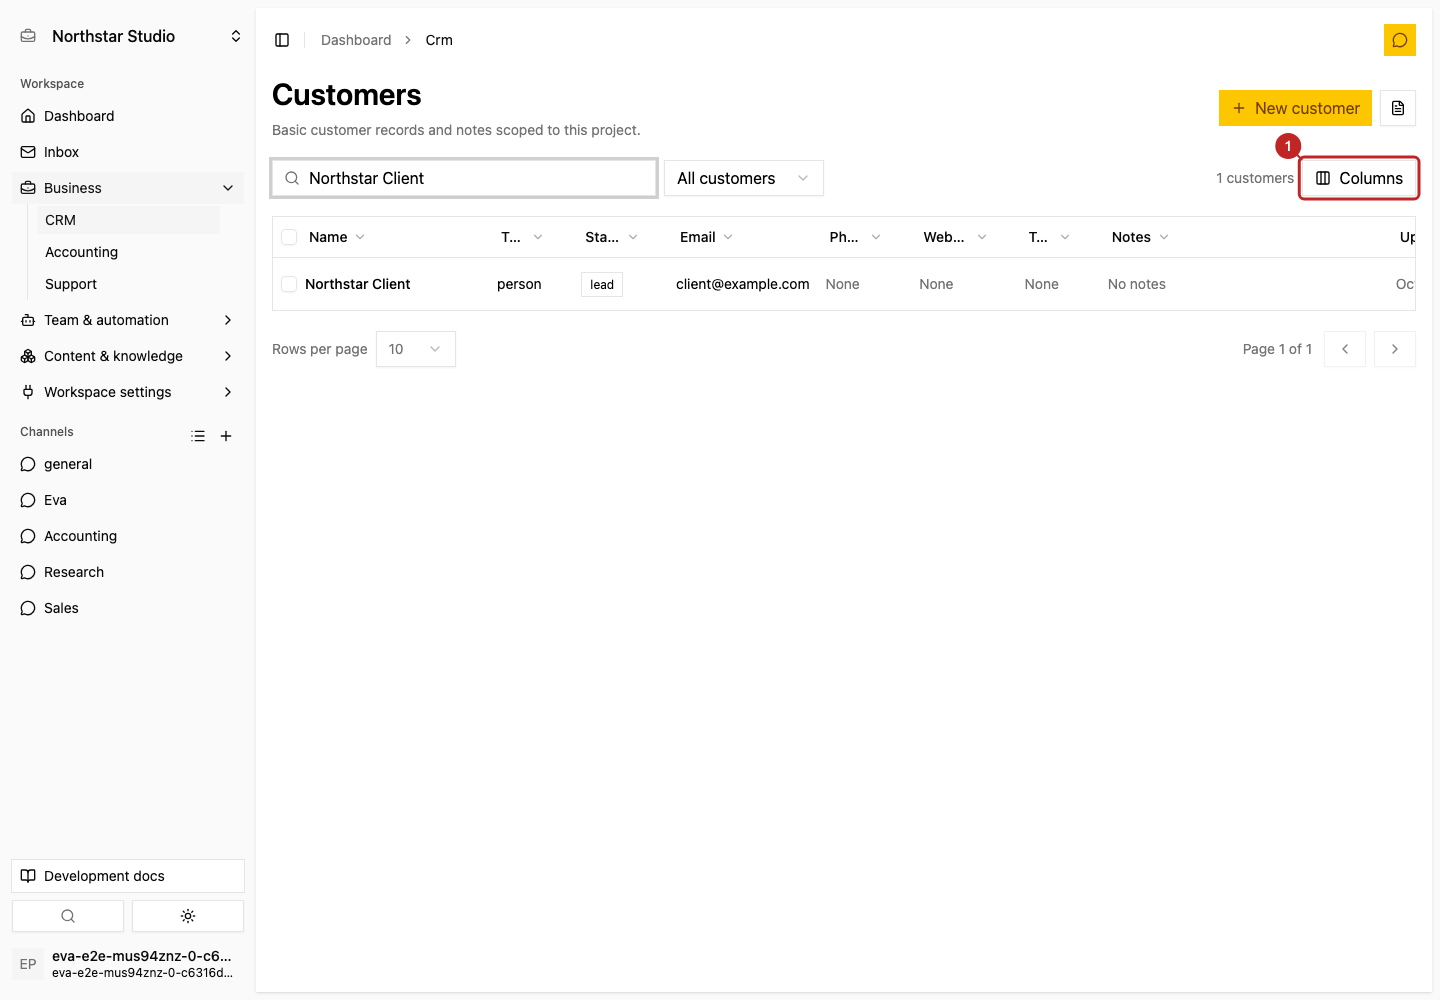This screenshot has height=1000, width=1440.
Task: Open the All customers filter dropdown
Action: coord(744,178)
